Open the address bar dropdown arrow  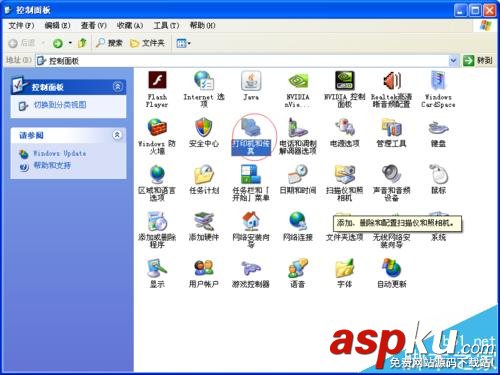(x=453, y=61)
